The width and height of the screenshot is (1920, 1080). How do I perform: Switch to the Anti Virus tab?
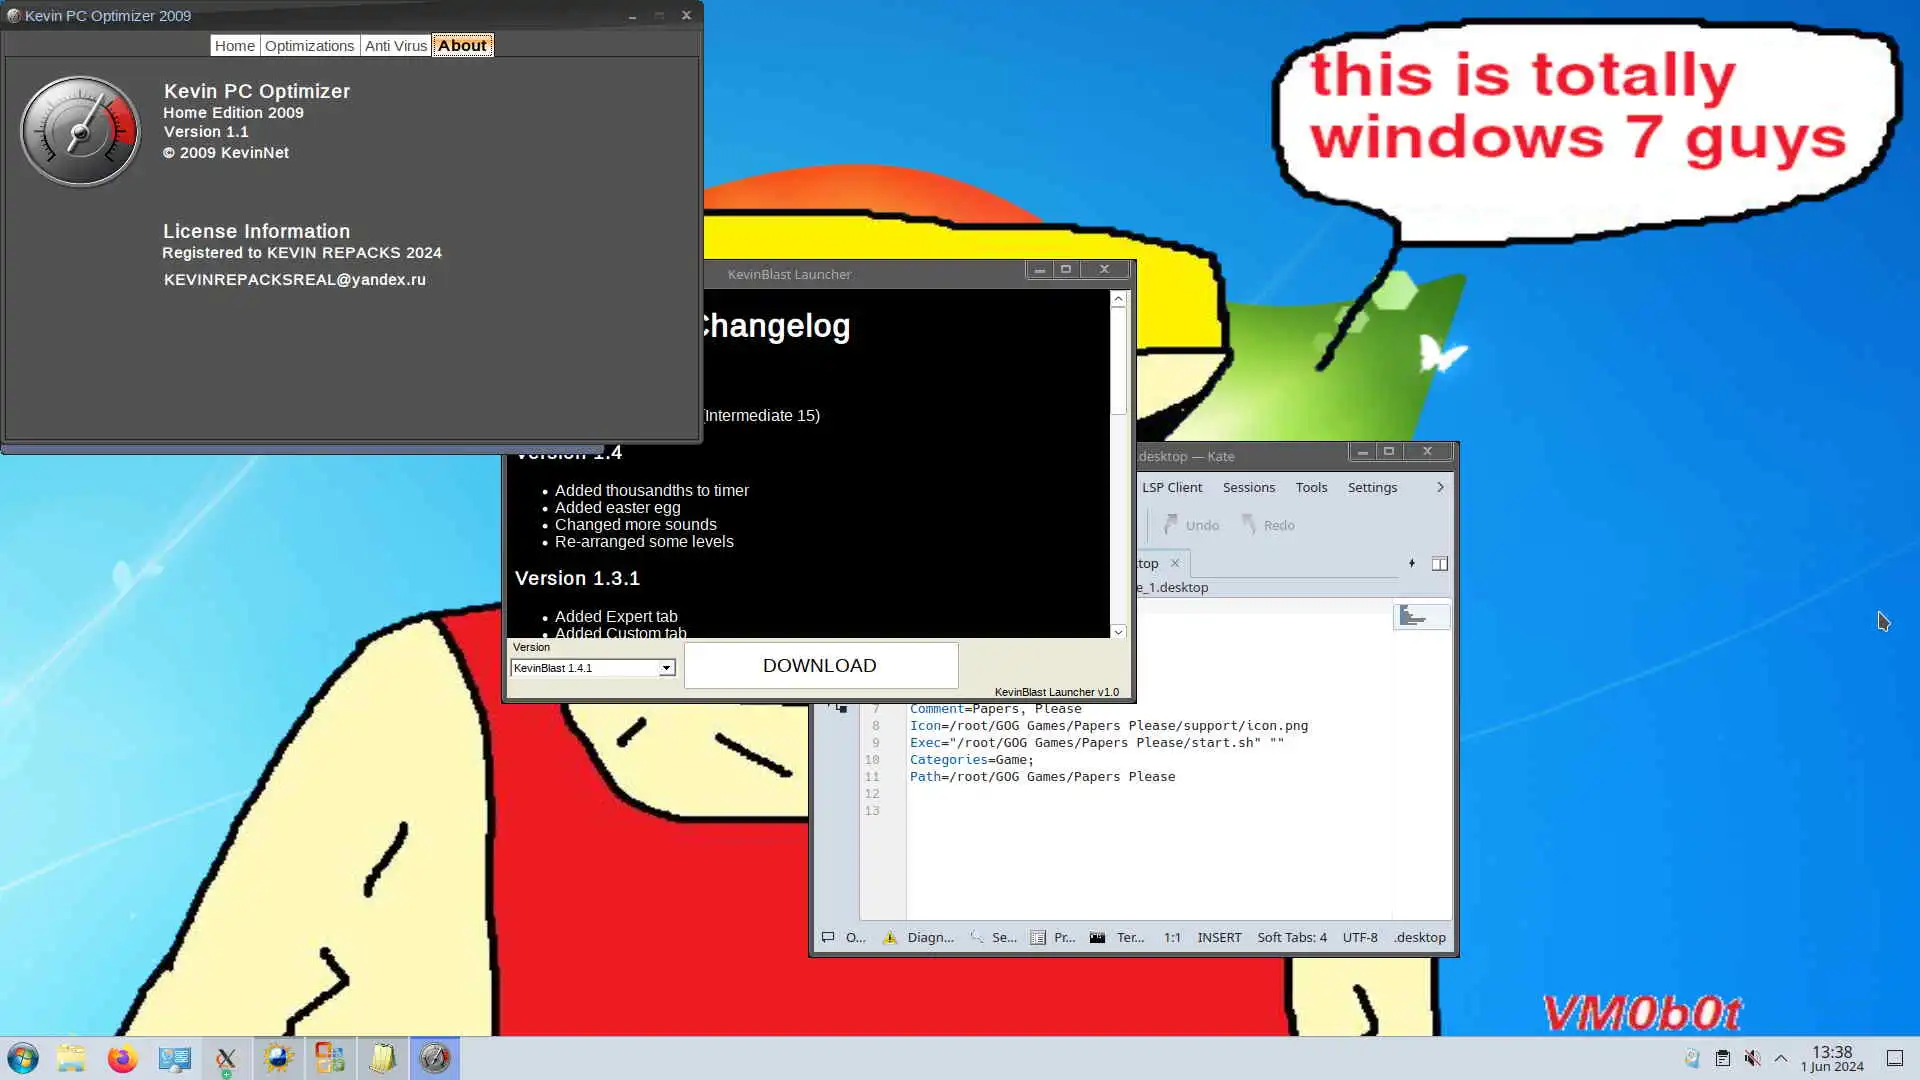coord(395,46)
